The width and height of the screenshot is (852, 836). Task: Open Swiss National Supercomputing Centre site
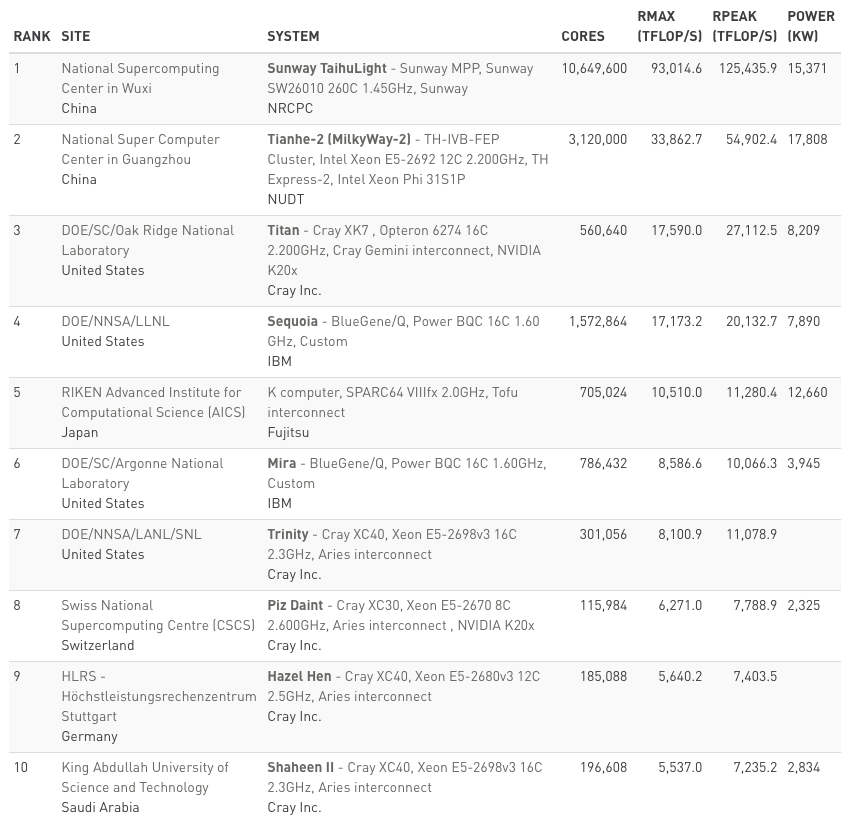[157, 615]
